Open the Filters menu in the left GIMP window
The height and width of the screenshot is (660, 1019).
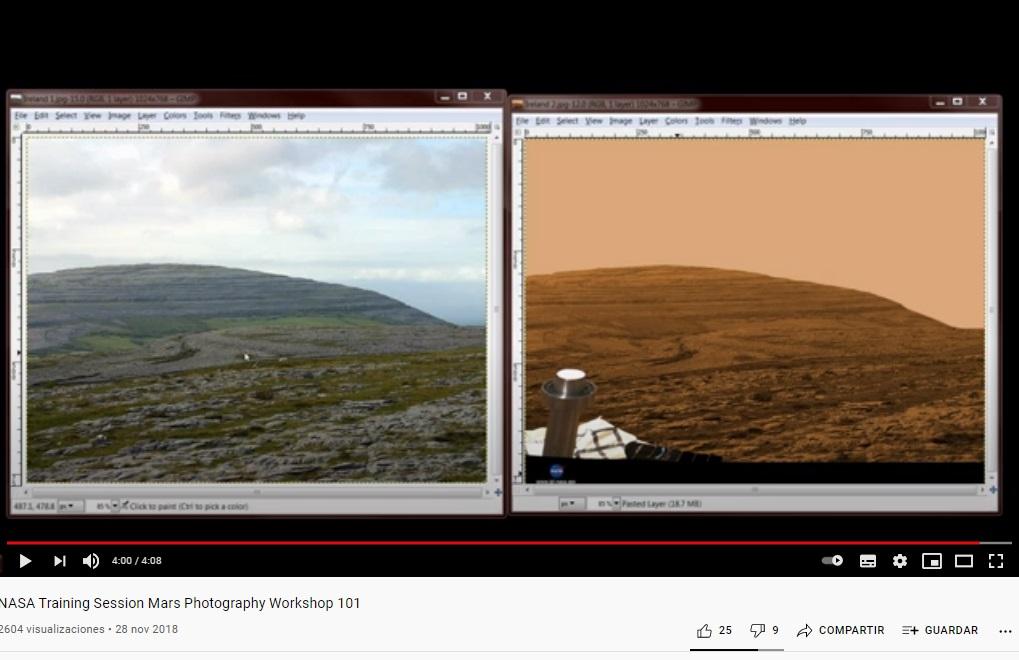click(230, 116)
